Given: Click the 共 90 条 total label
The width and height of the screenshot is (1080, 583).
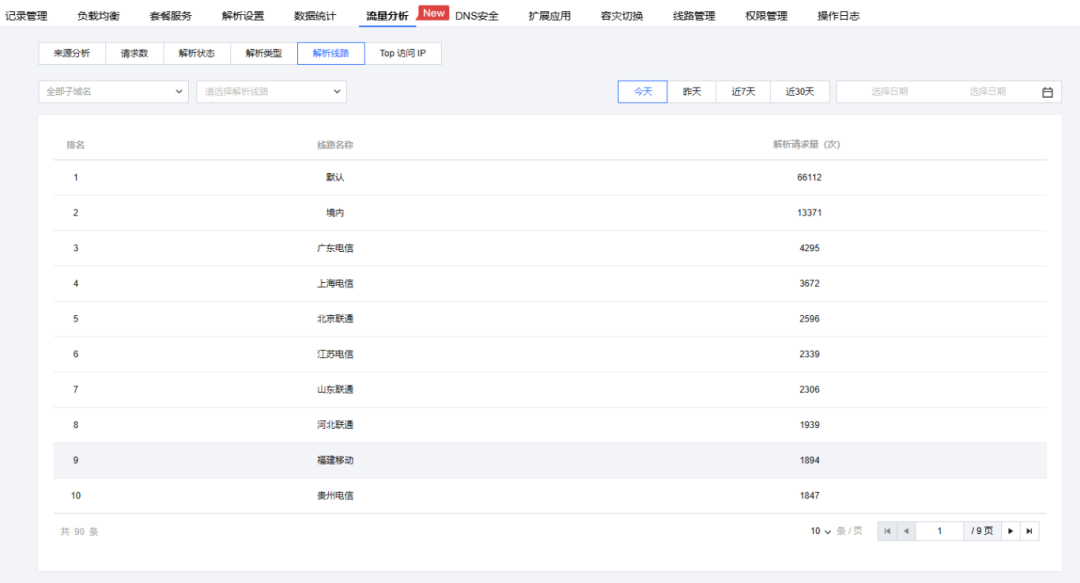Looking at the screenshot, I should 79,532.
